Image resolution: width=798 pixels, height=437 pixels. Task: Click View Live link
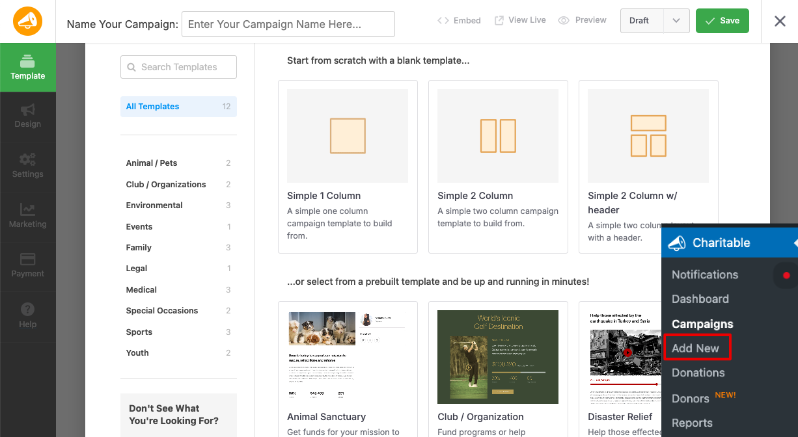click(520, 20)
